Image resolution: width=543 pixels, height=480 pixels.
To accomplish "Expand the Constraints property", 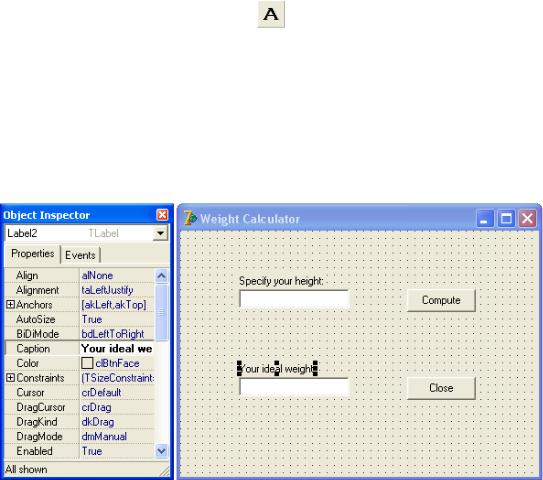I will [x=10, y=378].
